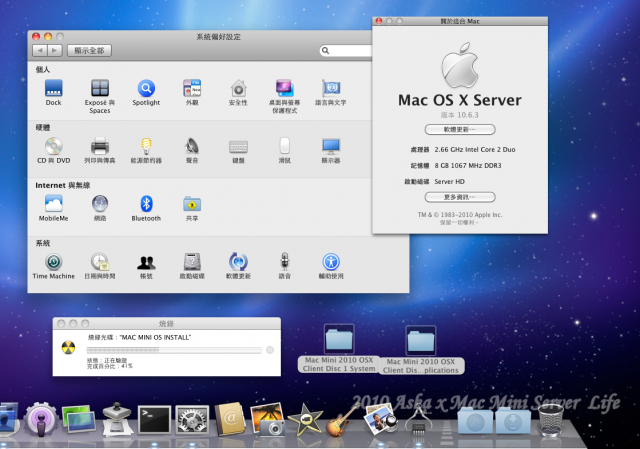
Task: Open the MobileMe preference pane
Action: click(53, 208)
